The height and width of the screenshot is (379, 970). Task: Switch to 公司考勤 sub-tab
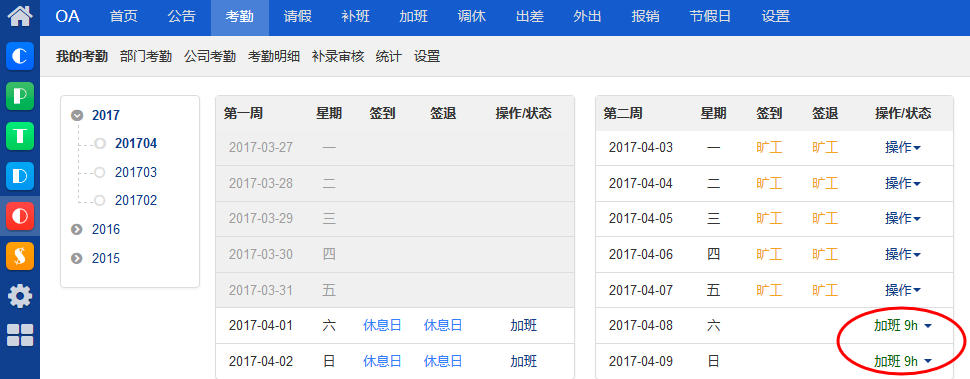[210, 57]
